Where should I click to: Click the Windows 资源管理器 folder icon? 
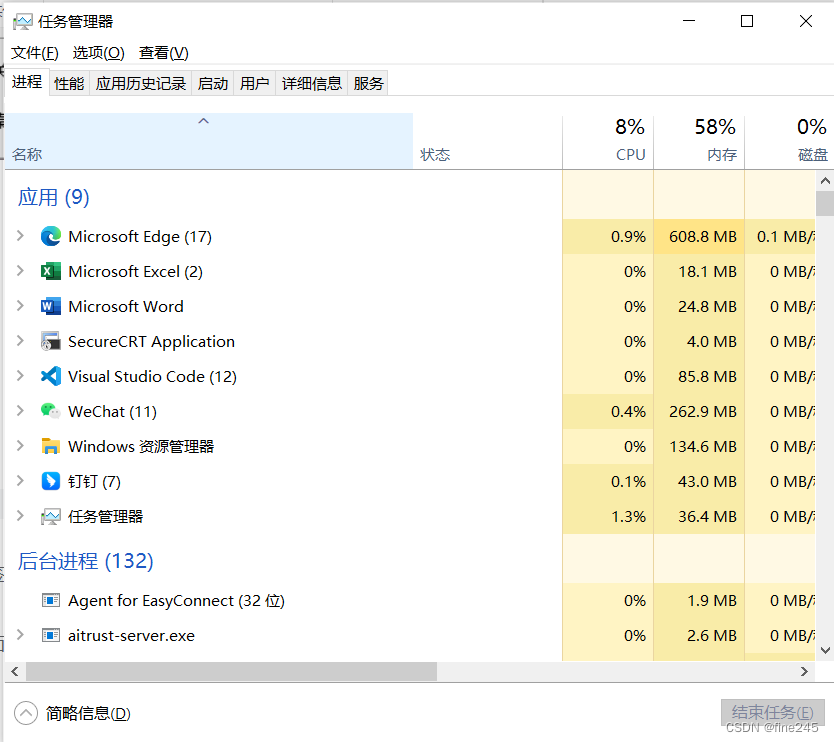pos(51,446)
